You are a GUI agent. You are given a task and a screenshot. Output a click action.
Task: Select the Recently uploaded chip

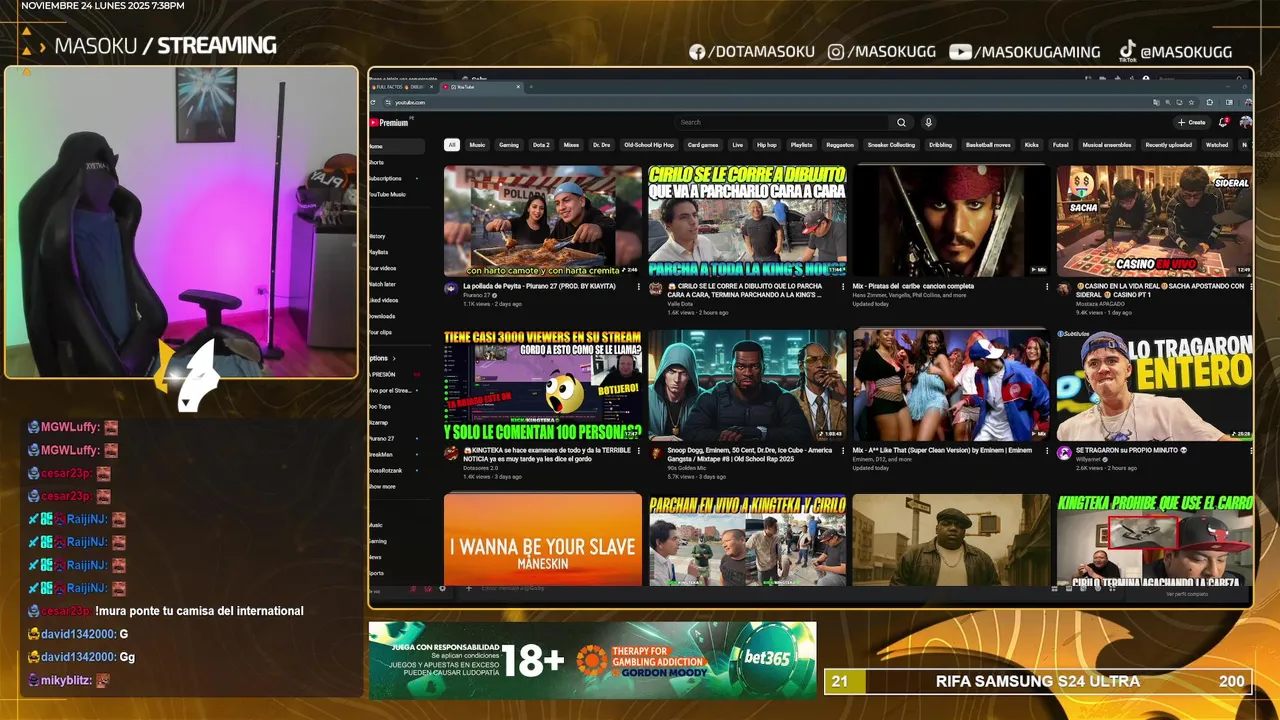click(x=1168, y=145)
